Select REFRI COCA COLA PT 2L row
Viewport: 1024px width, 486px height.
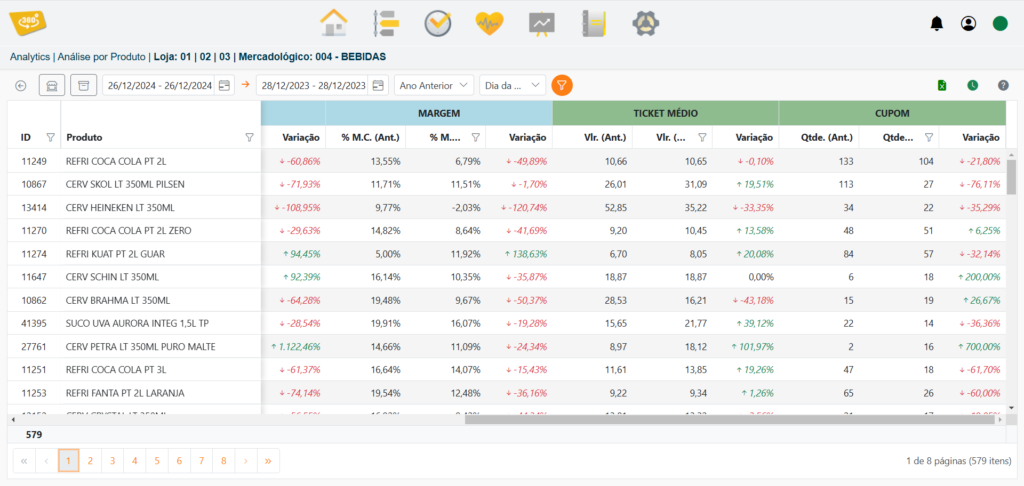pos(507,161)
